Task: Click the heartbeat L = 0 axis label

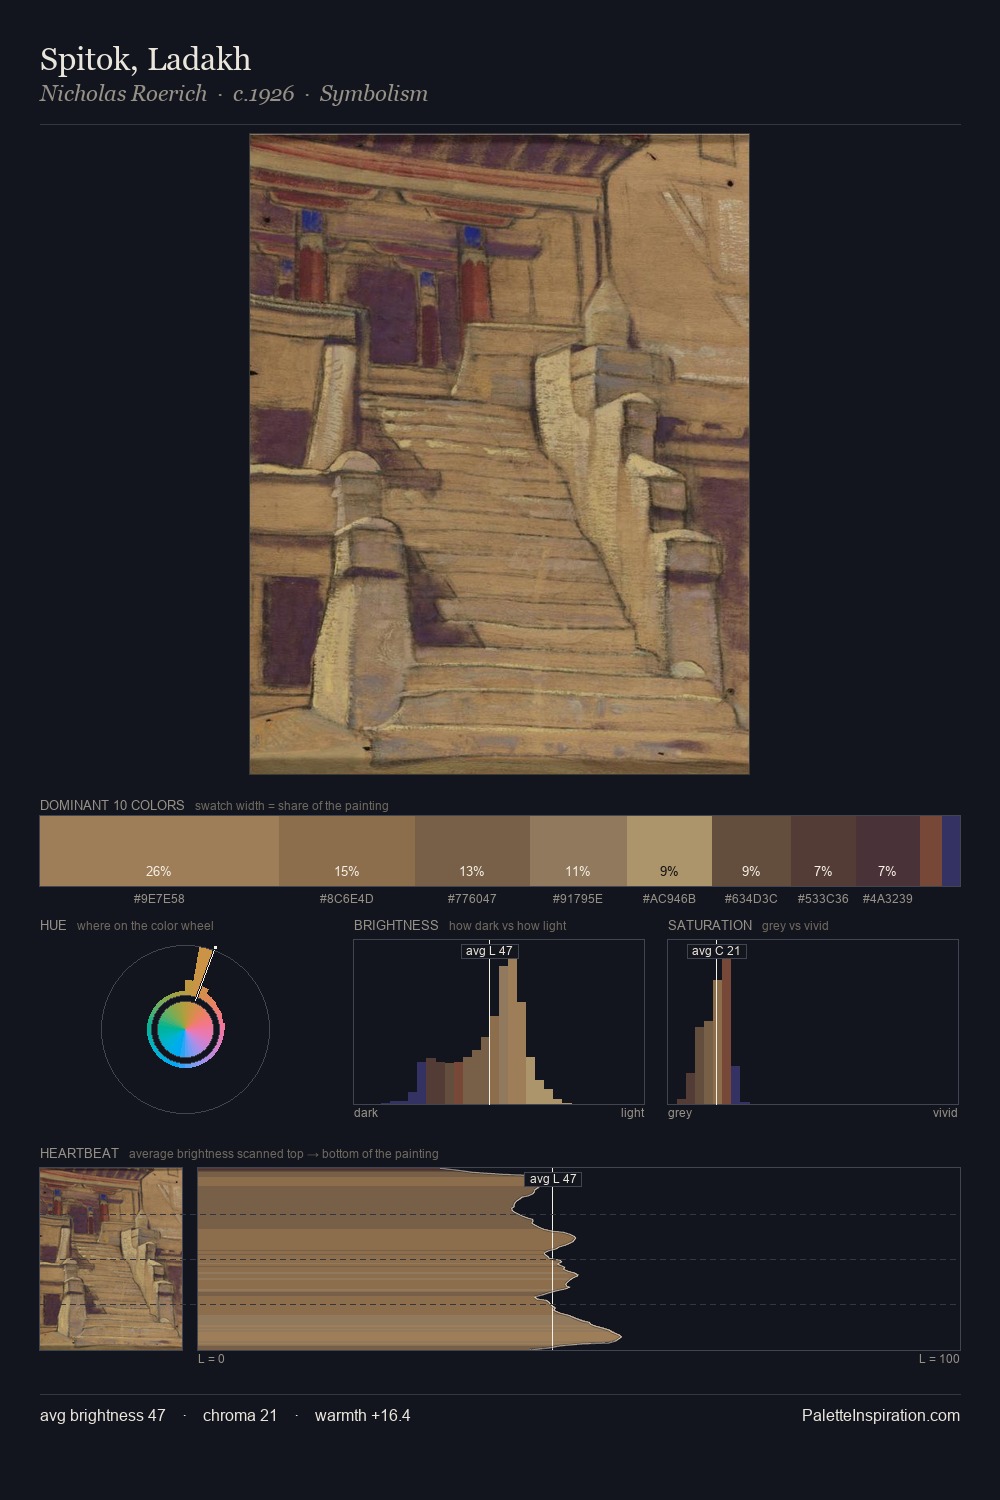Action: pos(211,1358)
